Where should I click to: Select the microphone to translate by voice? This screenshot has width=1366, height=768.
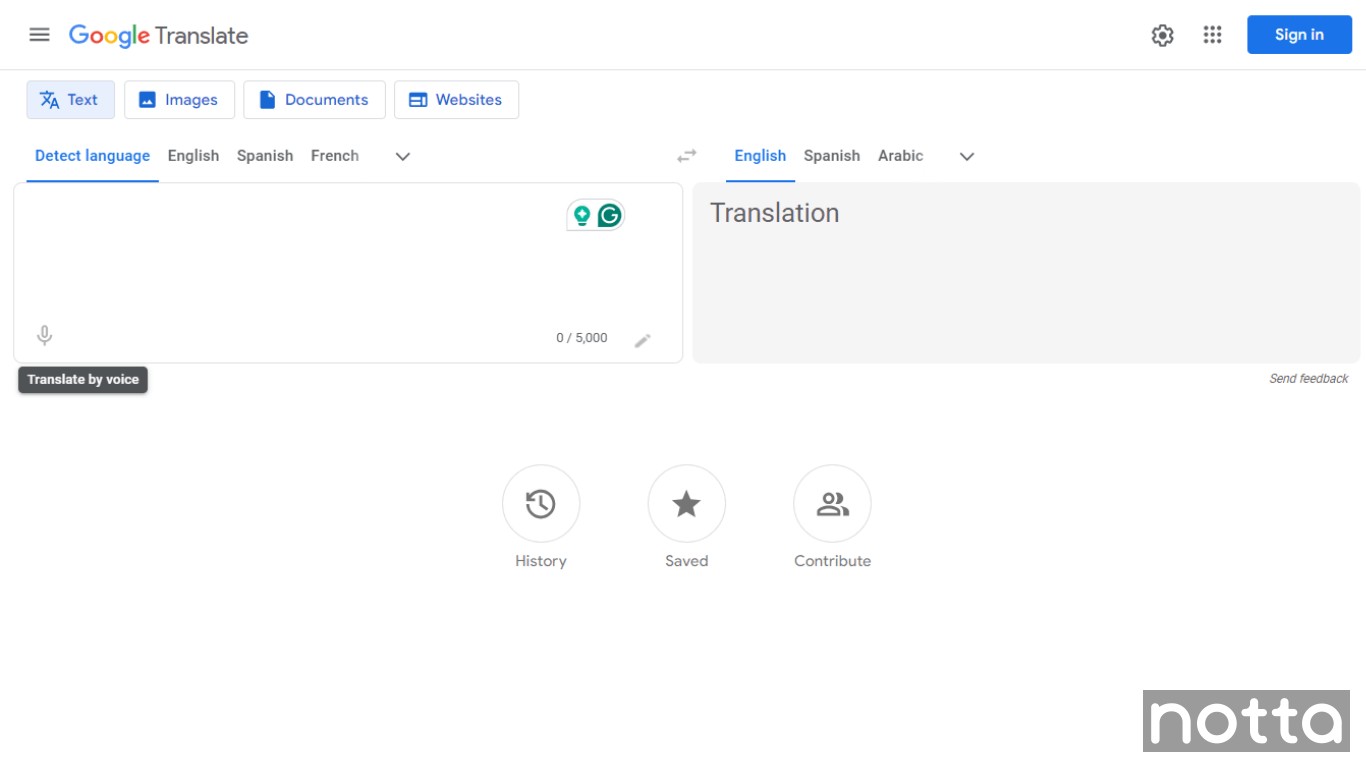(x=44, y=335)
